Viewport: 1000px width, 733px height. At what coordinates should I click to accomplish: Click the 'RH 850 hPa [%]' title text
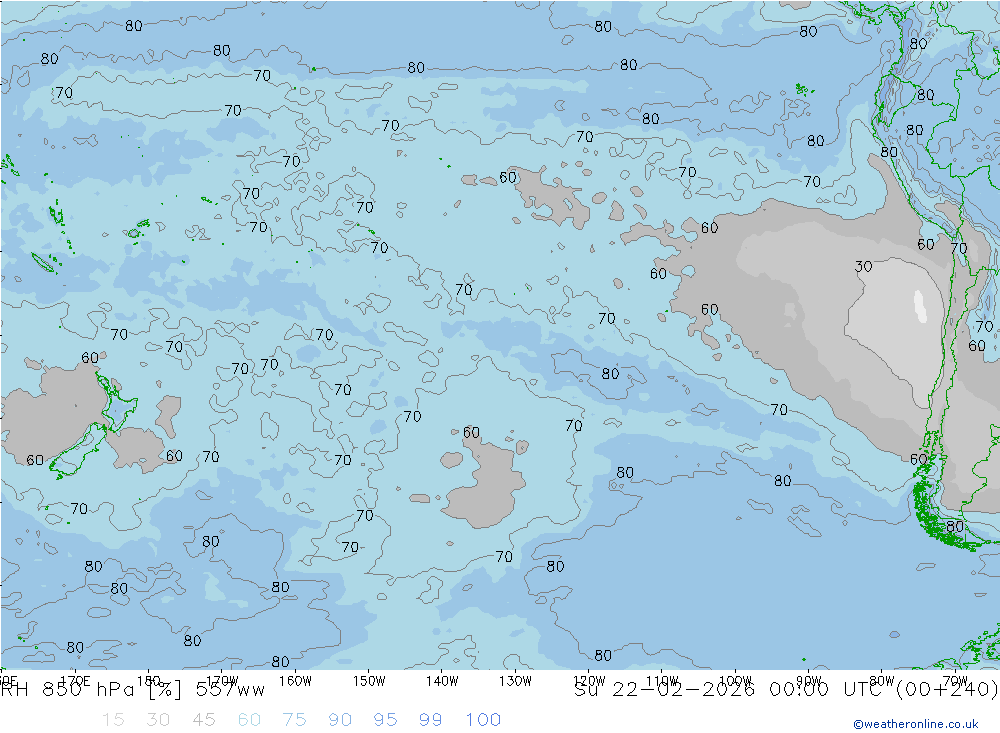(91, 690)
